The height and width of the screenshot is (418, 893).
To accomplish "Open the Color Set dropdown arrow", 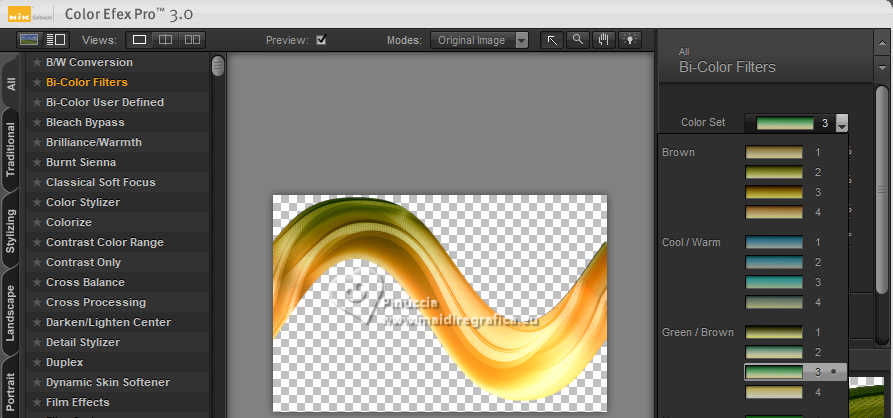I will point(842,123).
